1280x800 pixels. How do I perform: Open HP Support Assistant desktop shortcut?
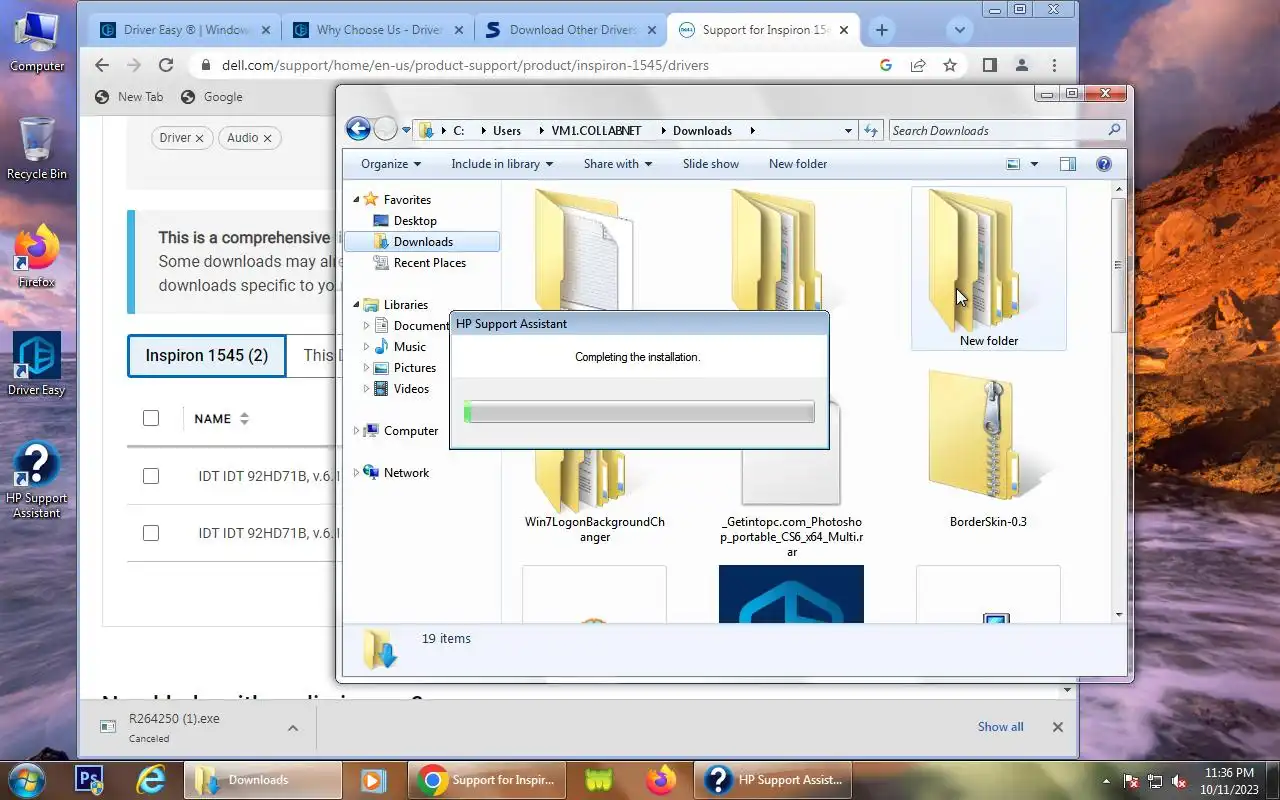(x=37, y=480)
